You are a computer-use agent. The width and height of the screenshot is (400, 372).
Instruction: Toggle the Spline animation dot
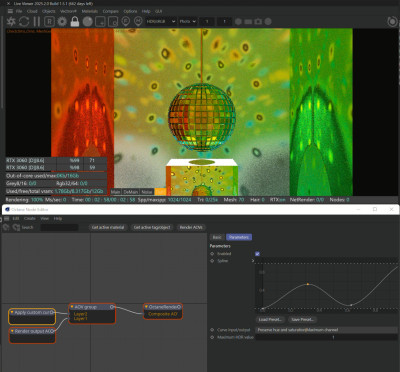point(212,261)
